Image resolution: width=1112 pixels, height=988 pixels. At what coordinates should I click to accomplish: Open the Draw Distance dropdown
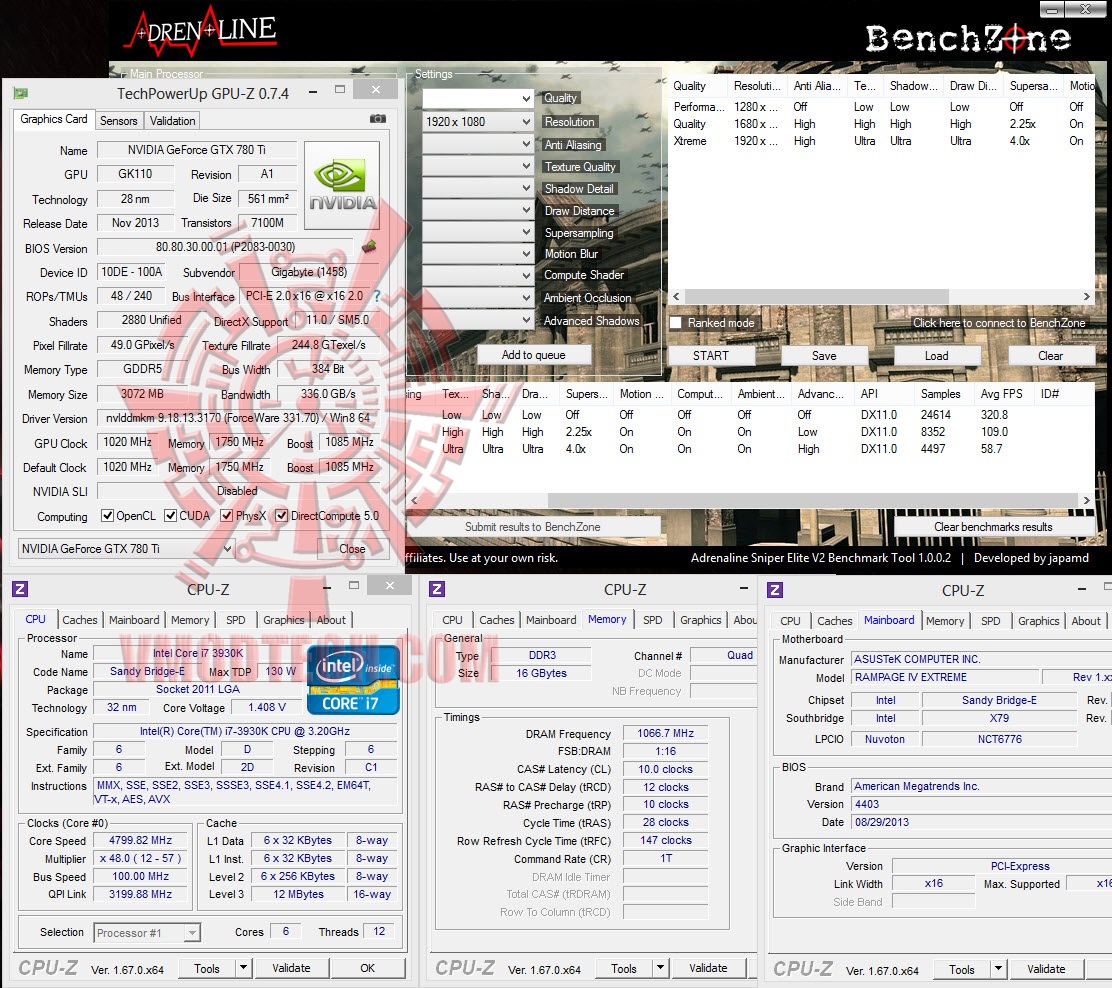coord(477,210)
